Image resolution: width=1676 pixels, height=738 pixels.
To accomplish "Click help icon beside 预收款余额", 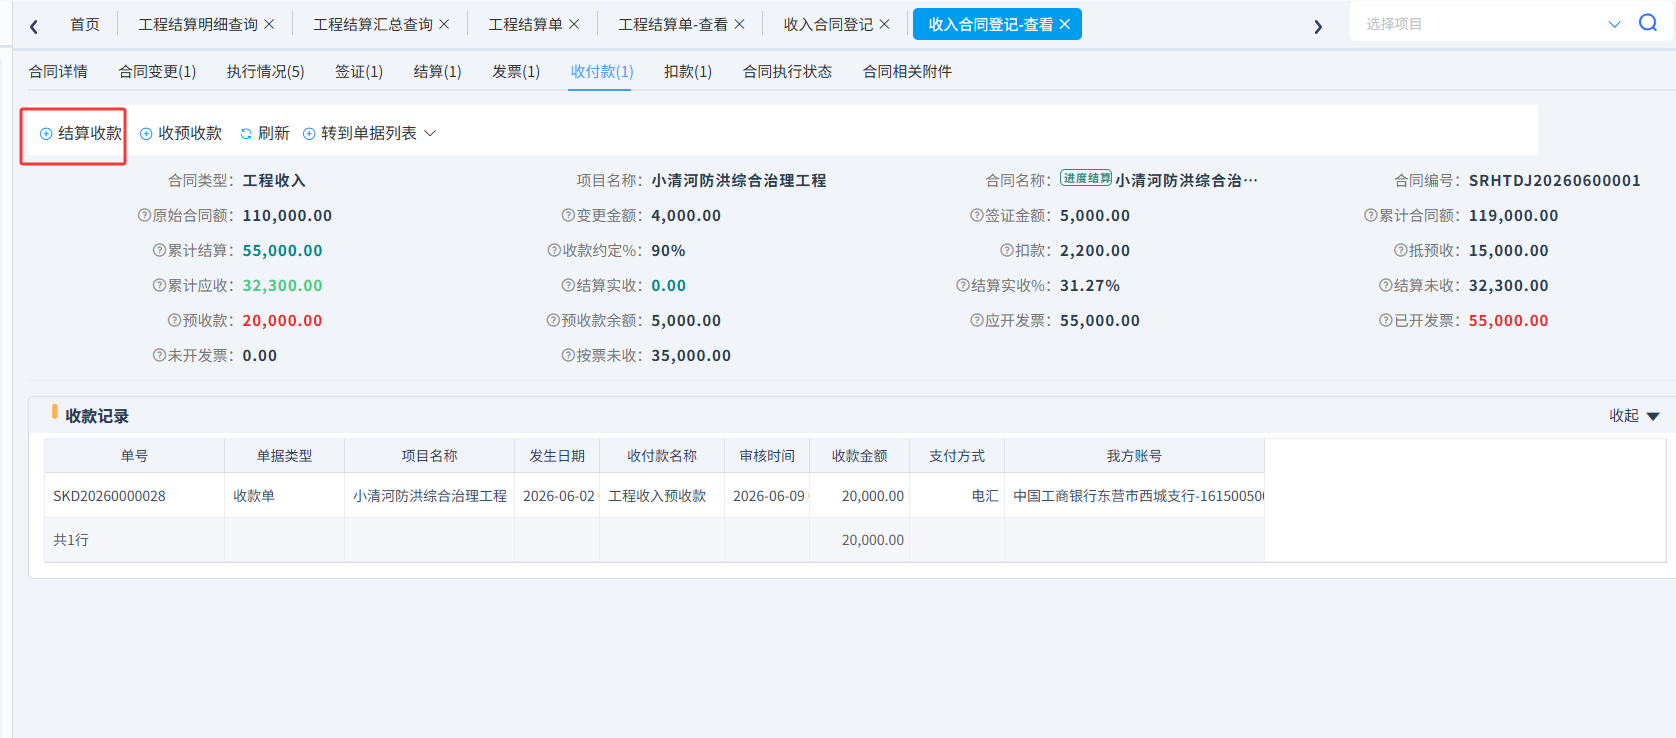I will tap(553, 320).
